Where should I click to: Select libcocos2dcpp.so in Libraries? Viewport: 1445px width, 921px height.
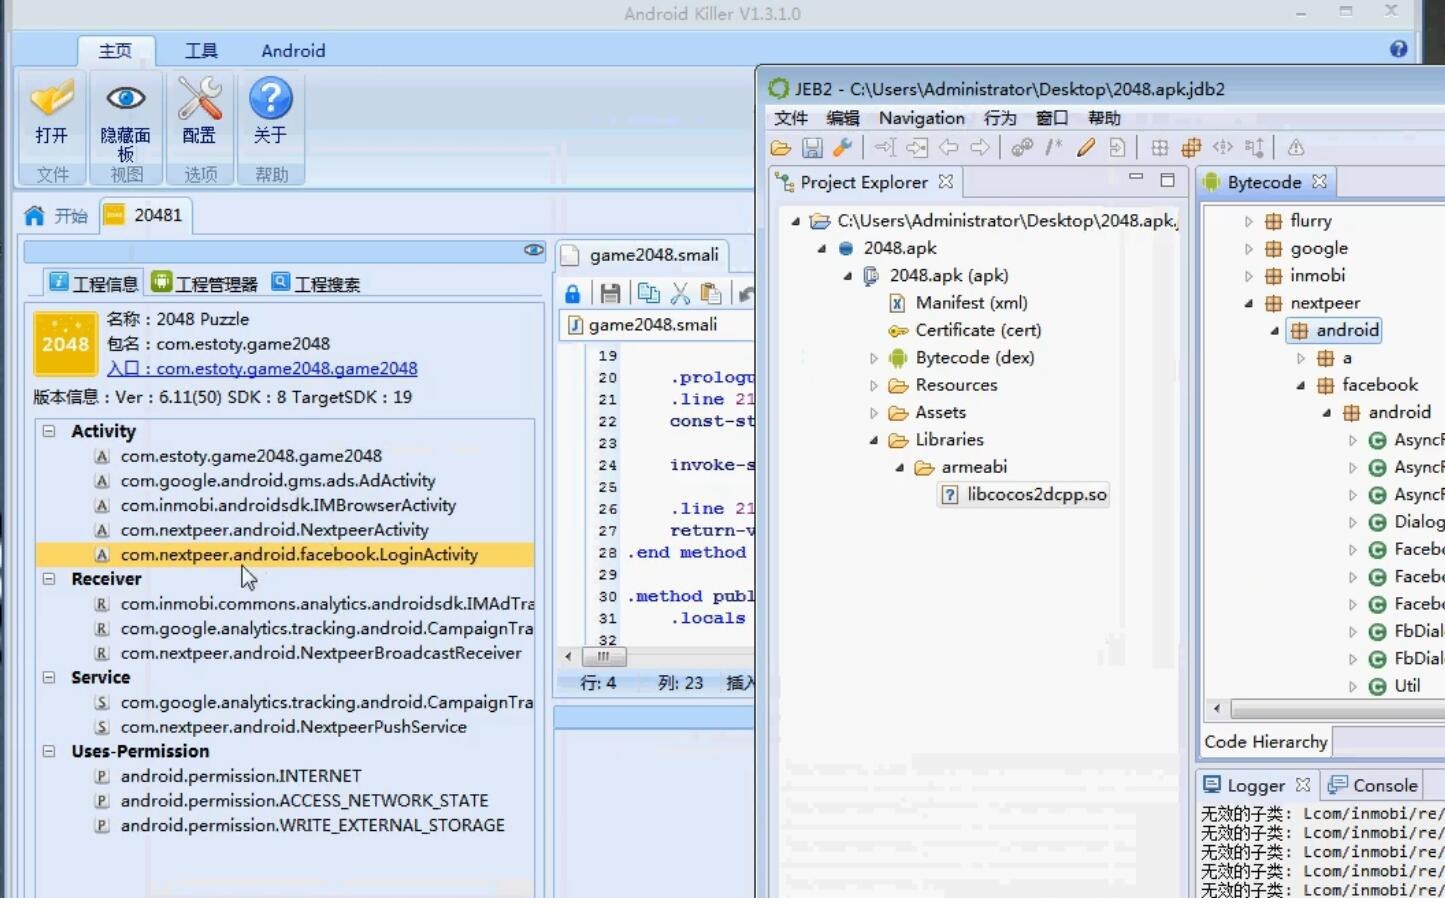[x=1024, y=494]
